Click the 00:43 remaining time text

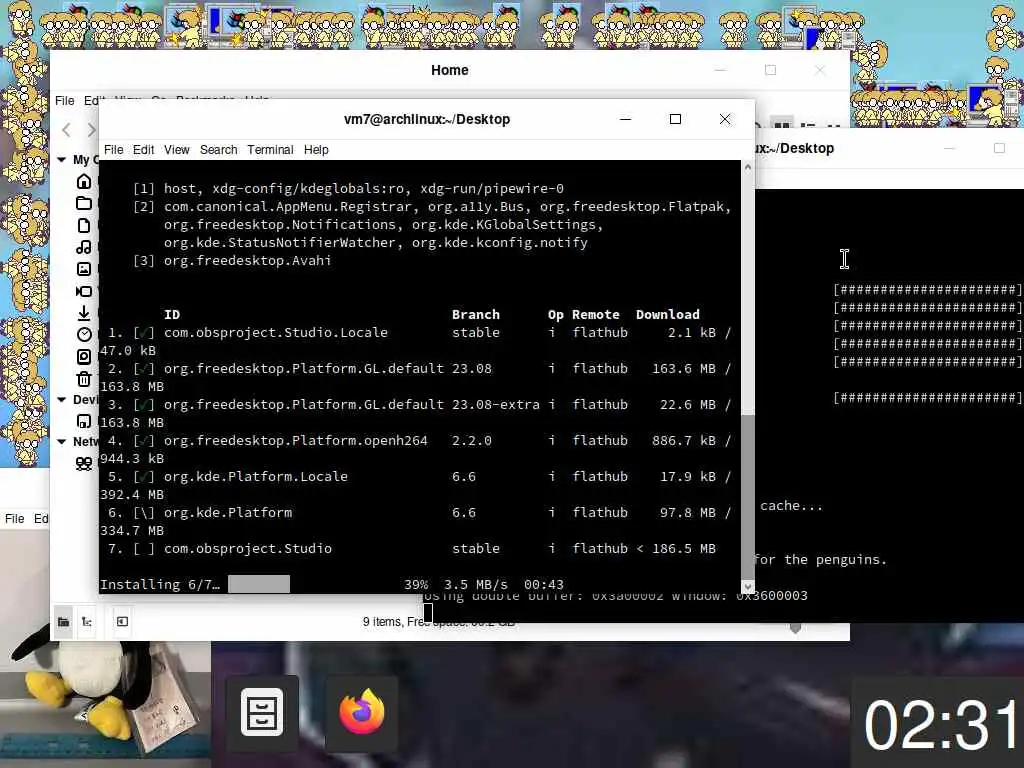[x=543, y=584]
